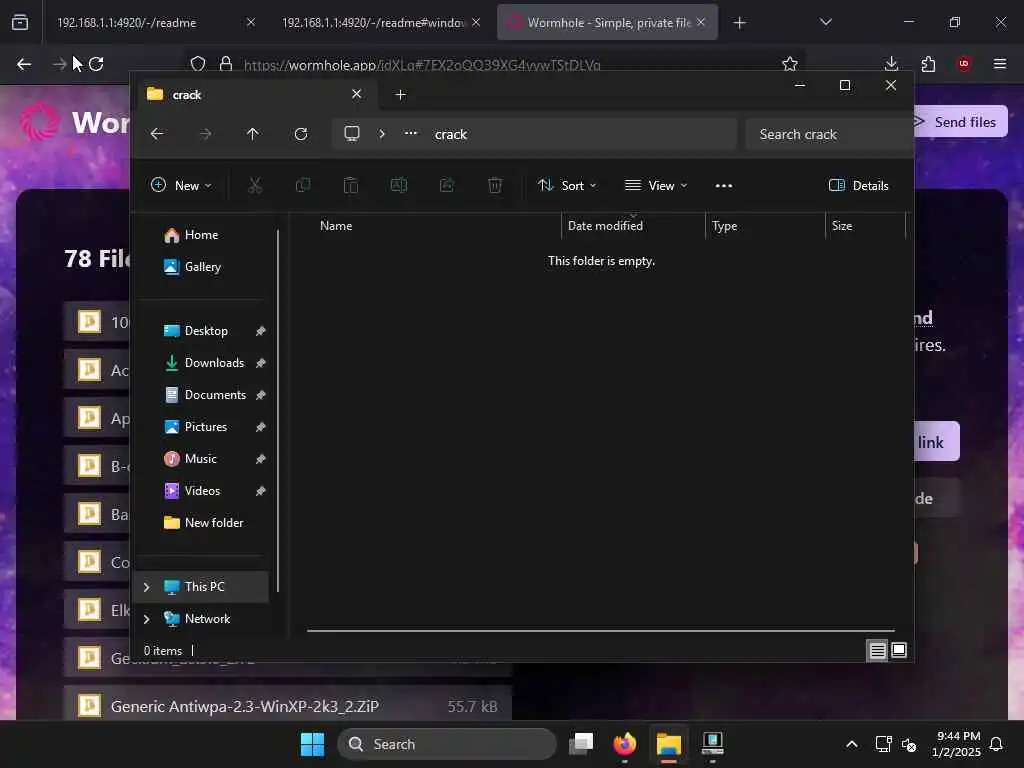
Task: Open the Firefox tab manager icon
Action: pos(20,22)
